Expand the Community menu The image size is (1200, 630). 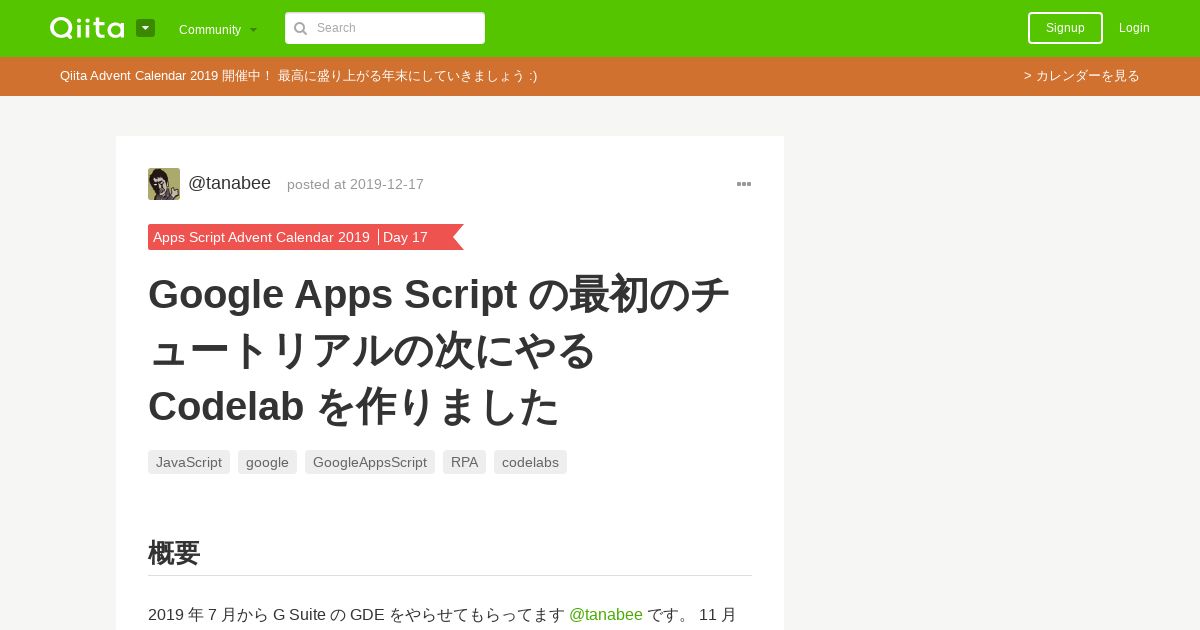218,29
